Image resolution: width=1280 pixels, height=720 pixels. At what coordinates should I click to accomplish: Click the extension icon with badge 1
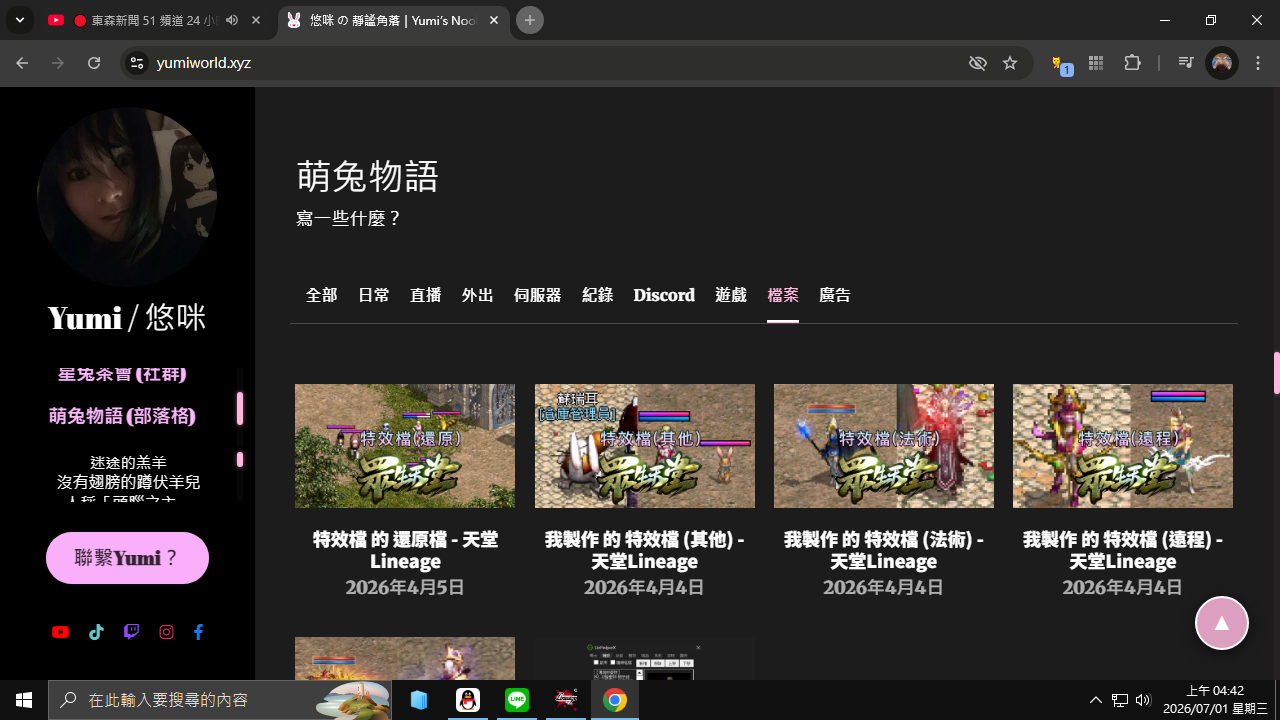(1060, 65)
